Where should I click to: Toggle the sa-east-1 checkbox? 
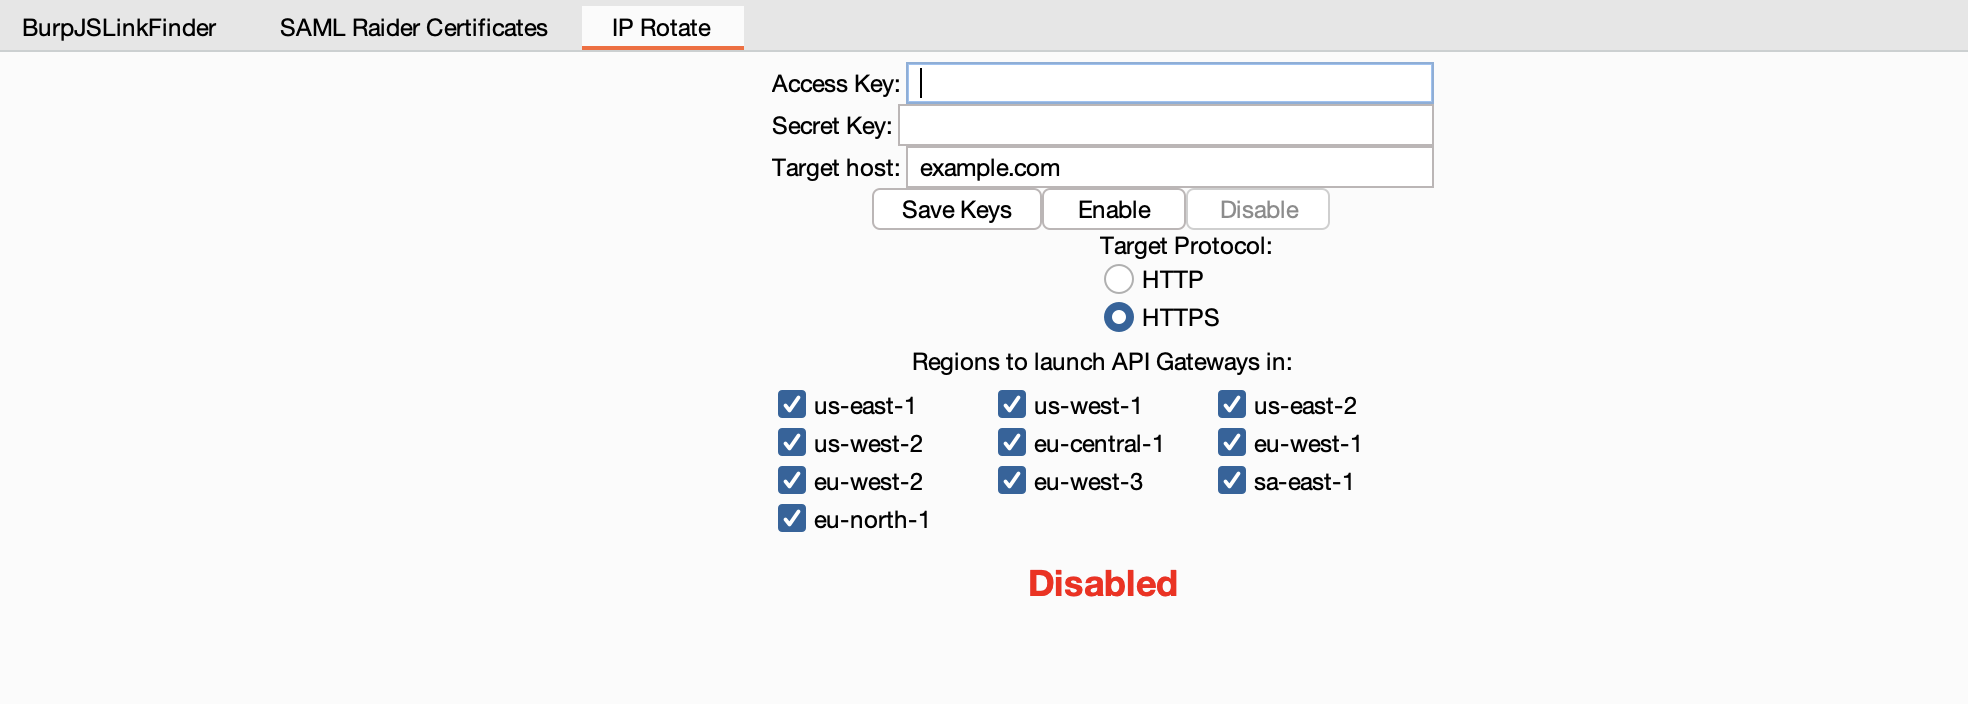pos(1232,481)
